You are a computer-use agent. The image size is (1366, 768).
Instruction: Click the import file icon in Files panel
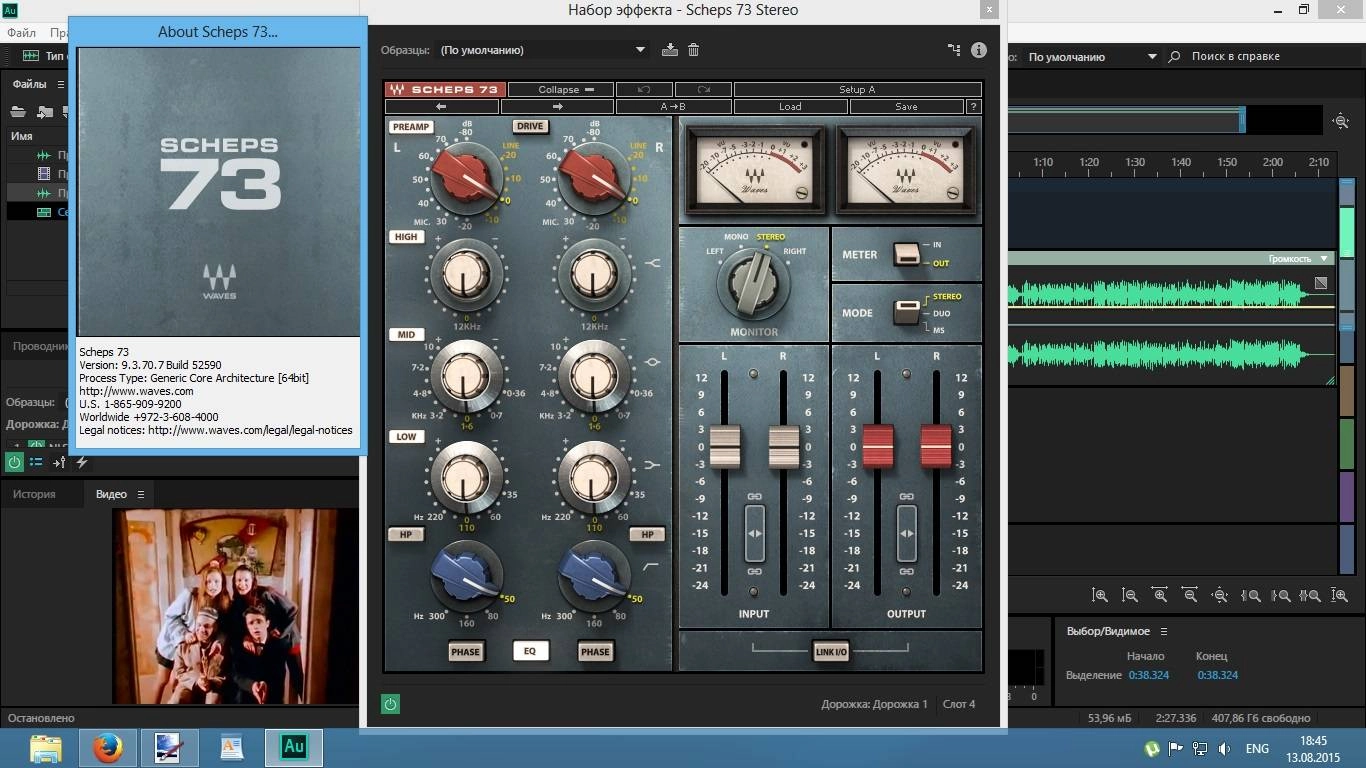45,111
